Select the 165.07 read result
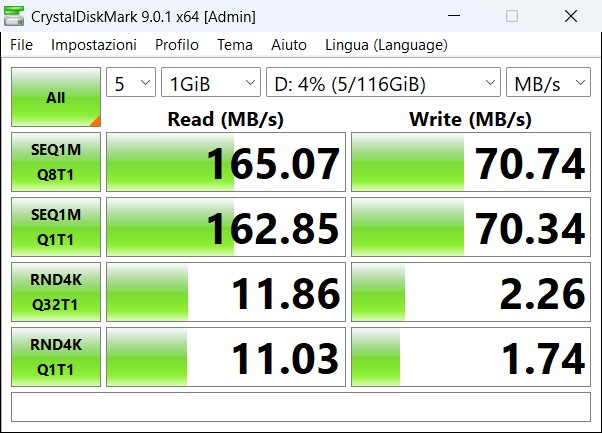The height and width of the screenshot is (433, 602). [226, 162]
